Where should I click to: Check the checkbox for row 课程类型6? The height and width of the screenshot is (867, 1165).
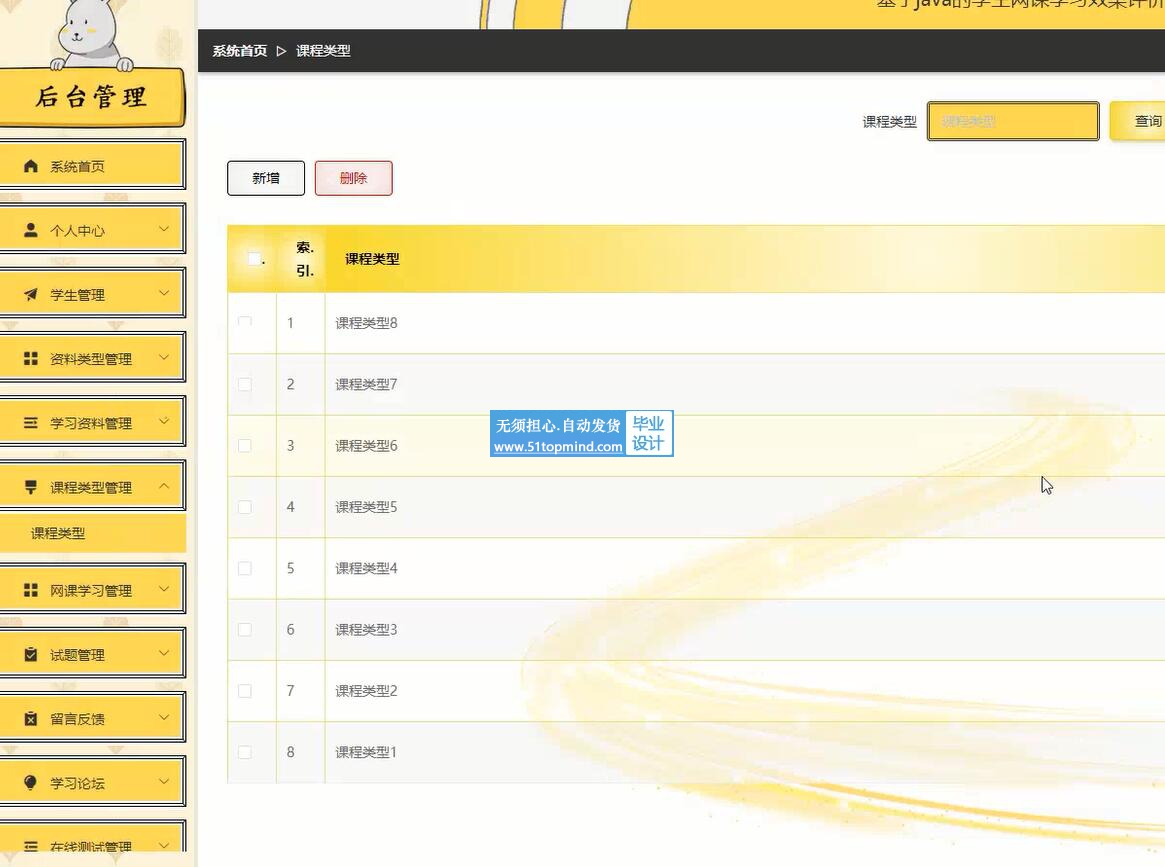click(x=244, y=446)
